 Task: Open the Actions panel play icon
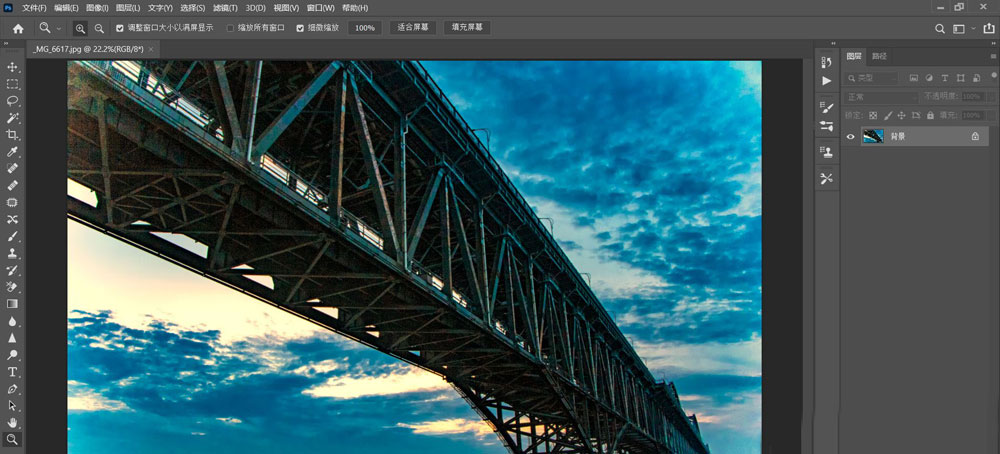[826, 80]
